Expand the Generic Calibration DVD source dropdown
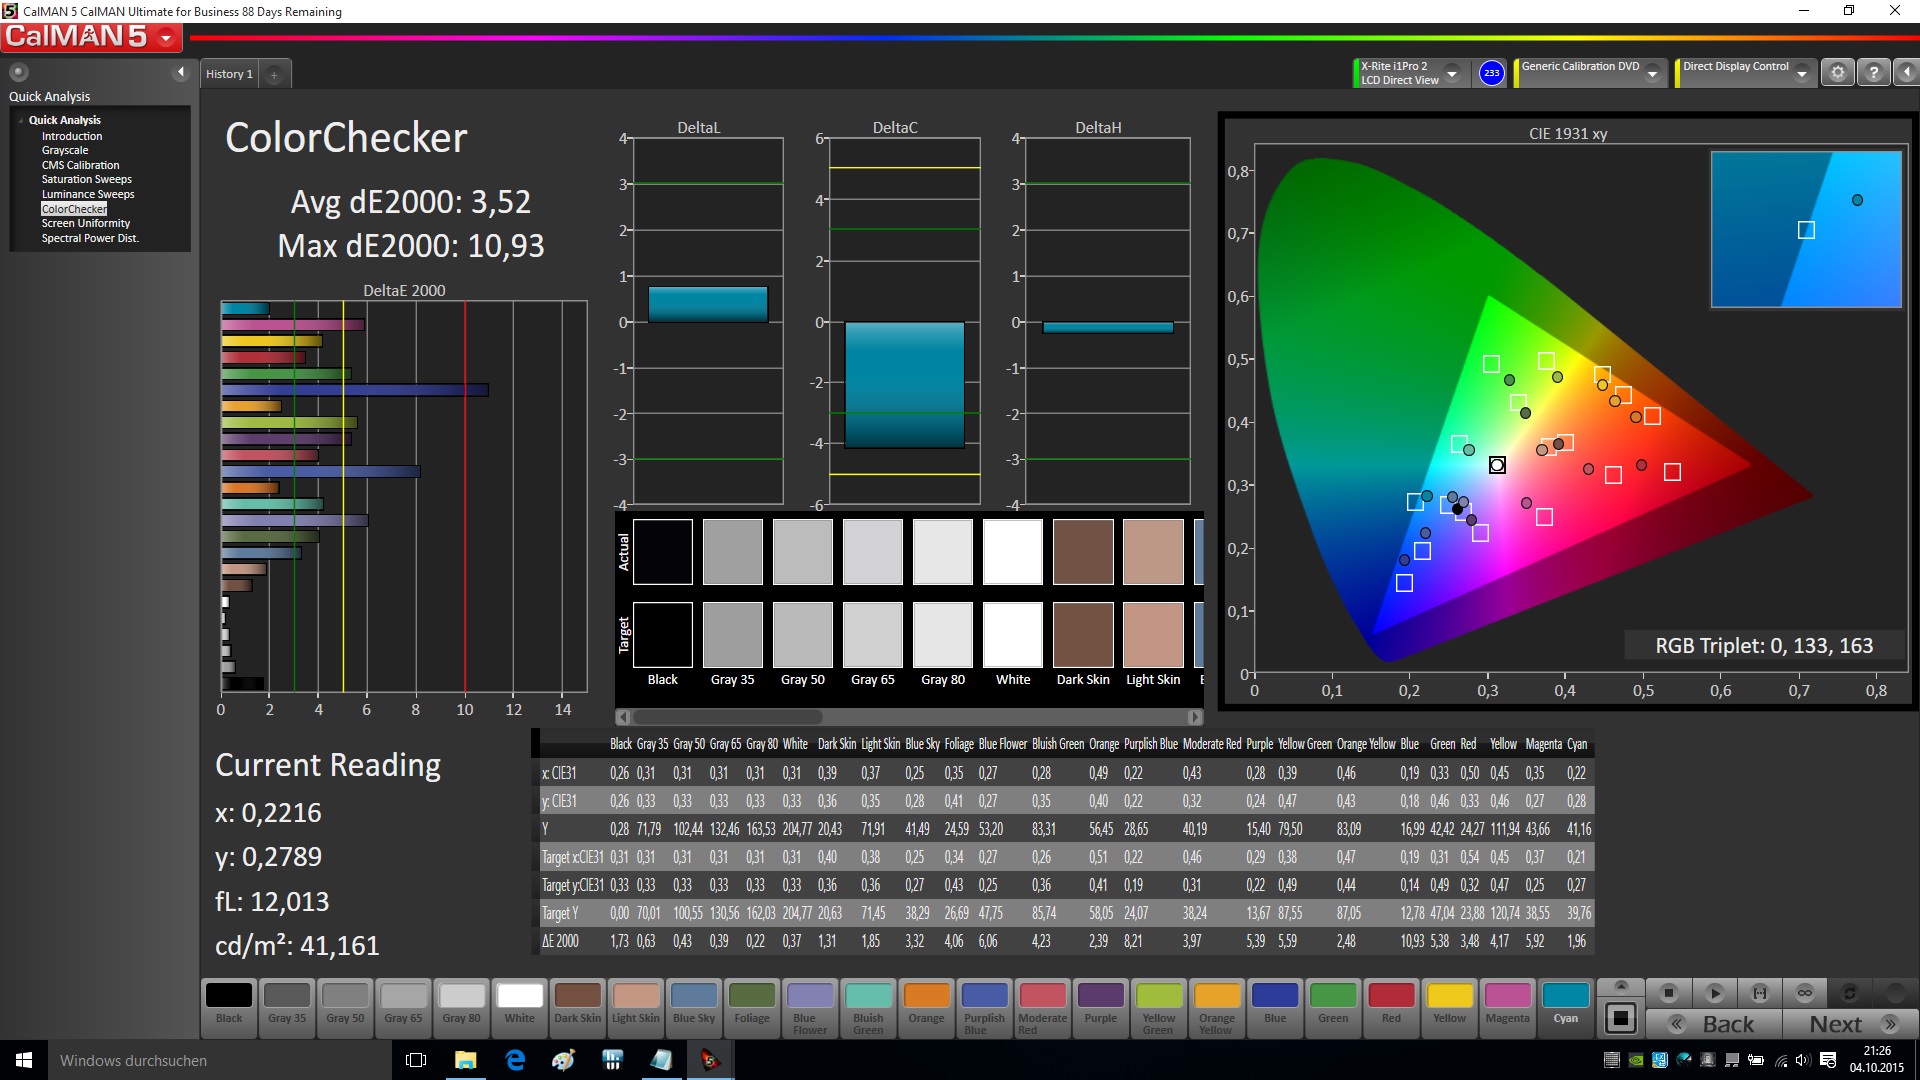Image resolution: width=1920 pixels, height=1080 pixels. pyautogui.click(x=1653, y=74)
